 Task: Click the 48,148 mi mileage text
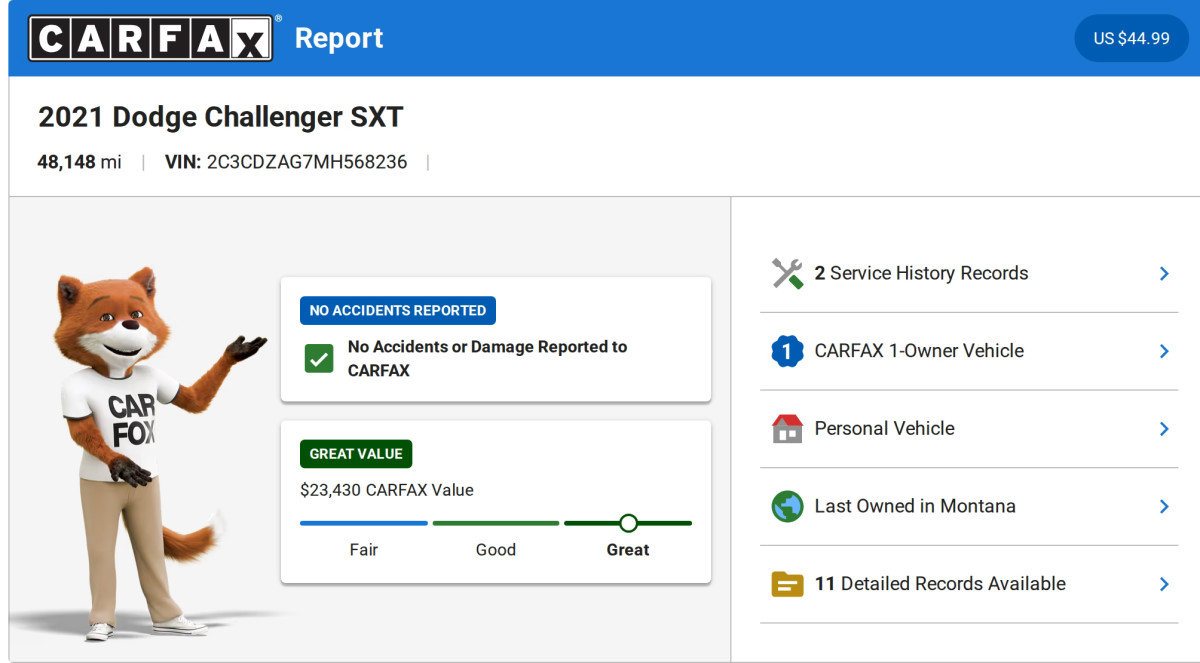coord(79,162)
